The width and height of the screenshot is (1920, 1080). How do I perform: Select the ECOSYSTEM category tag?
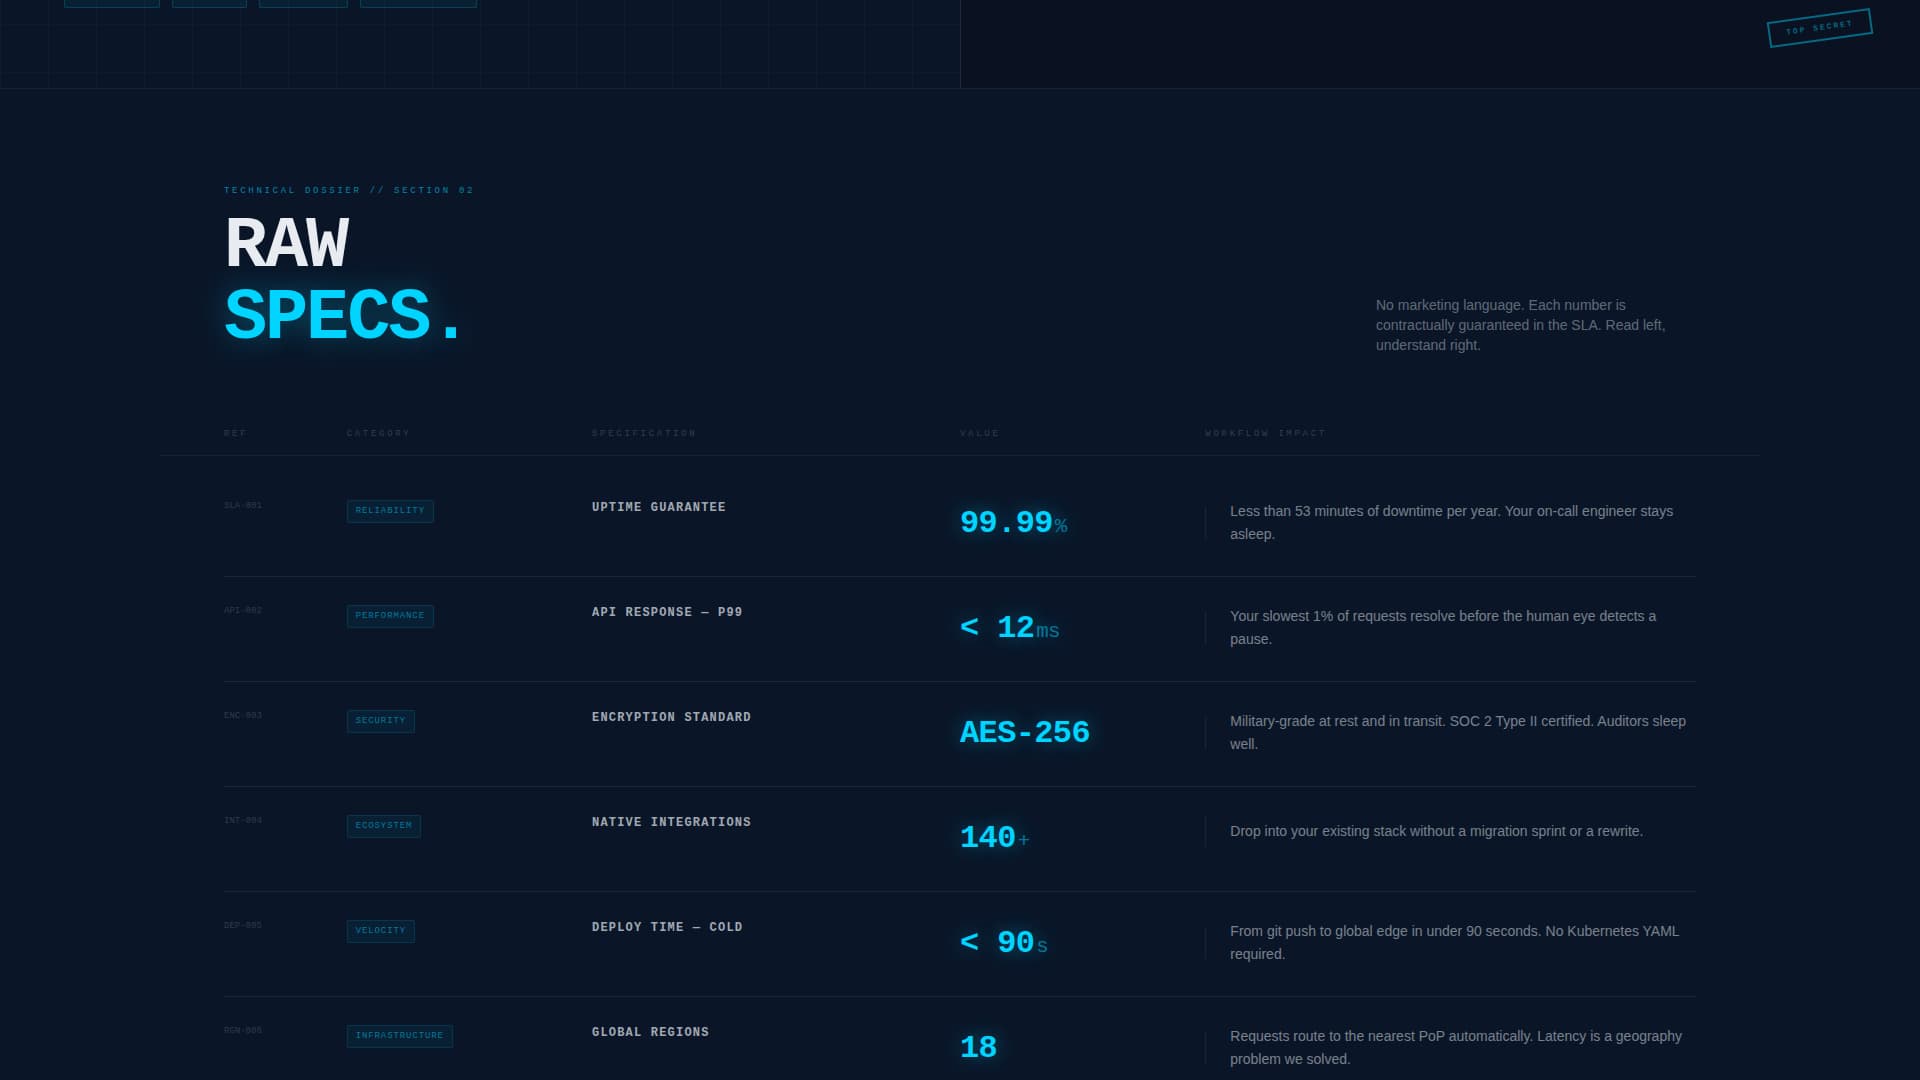point(384,826)
